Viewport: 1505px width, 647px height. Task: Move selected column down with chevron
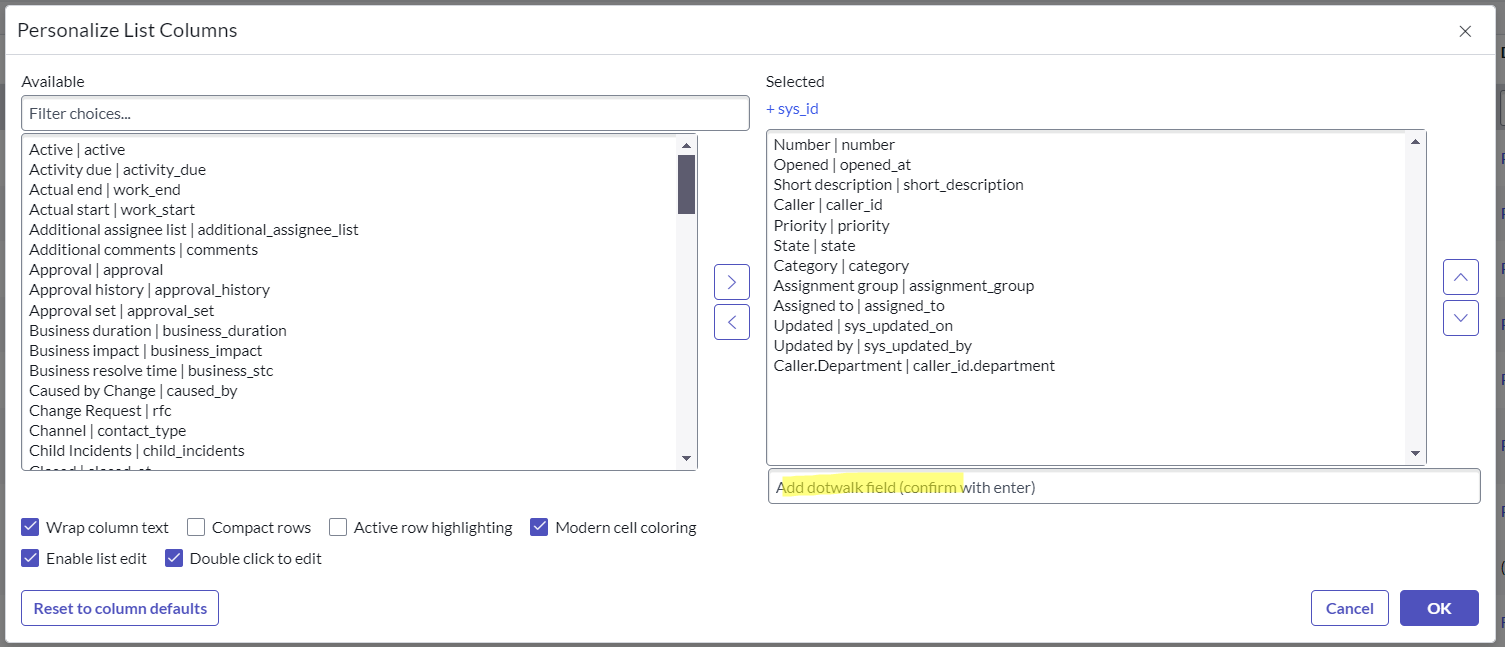[1460, 318]
